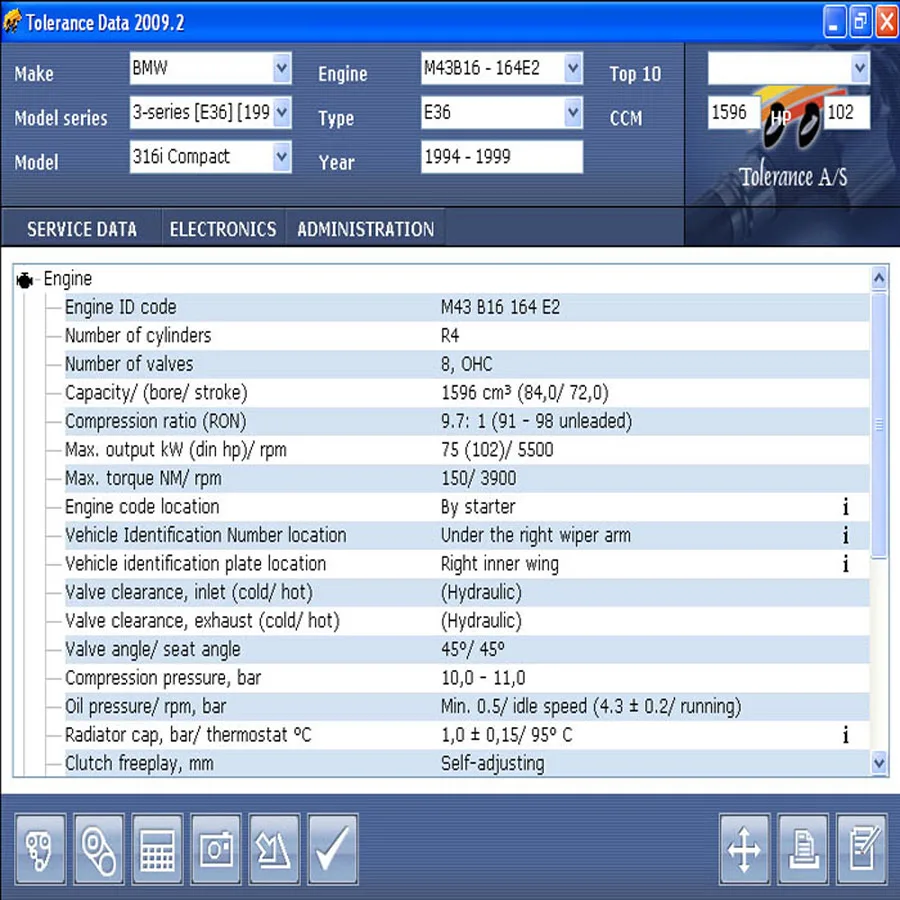Select the Compression ratio (RON) row
The height and width of the screenshot is (900, 900).
pyautogui.click(x=467, y=421)
